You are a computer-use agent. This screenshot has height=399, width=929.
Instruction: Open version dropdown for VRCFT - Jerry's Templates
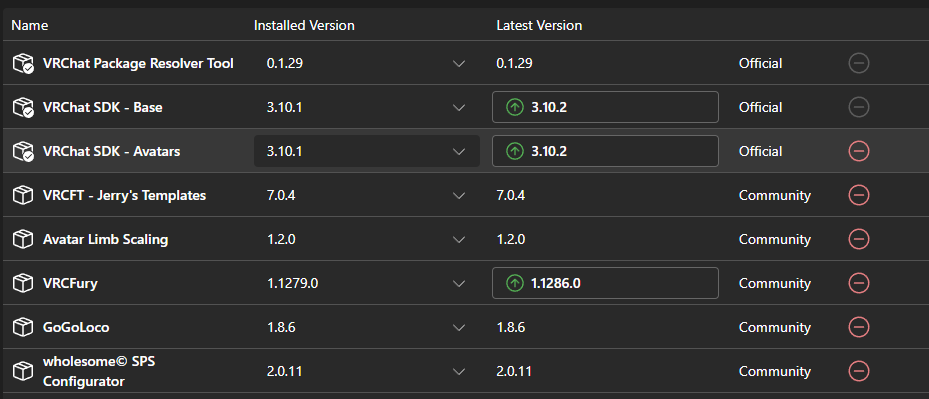459,195
